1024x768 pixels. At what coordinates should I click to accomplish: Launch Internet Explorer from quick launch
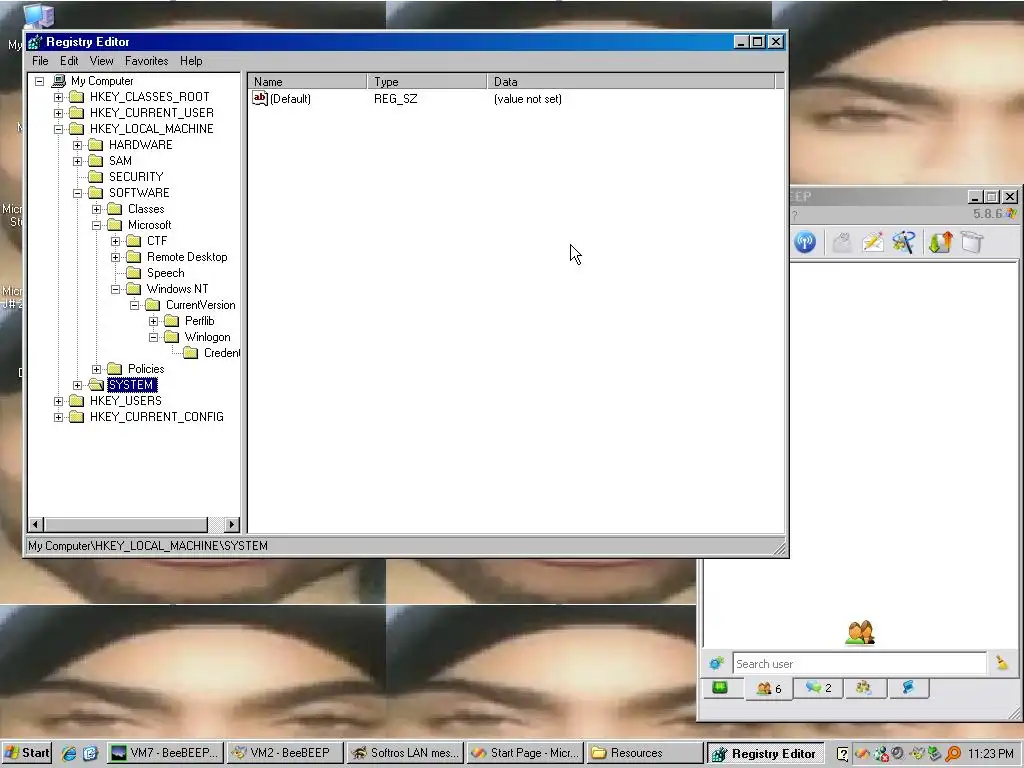coord(69,753)
